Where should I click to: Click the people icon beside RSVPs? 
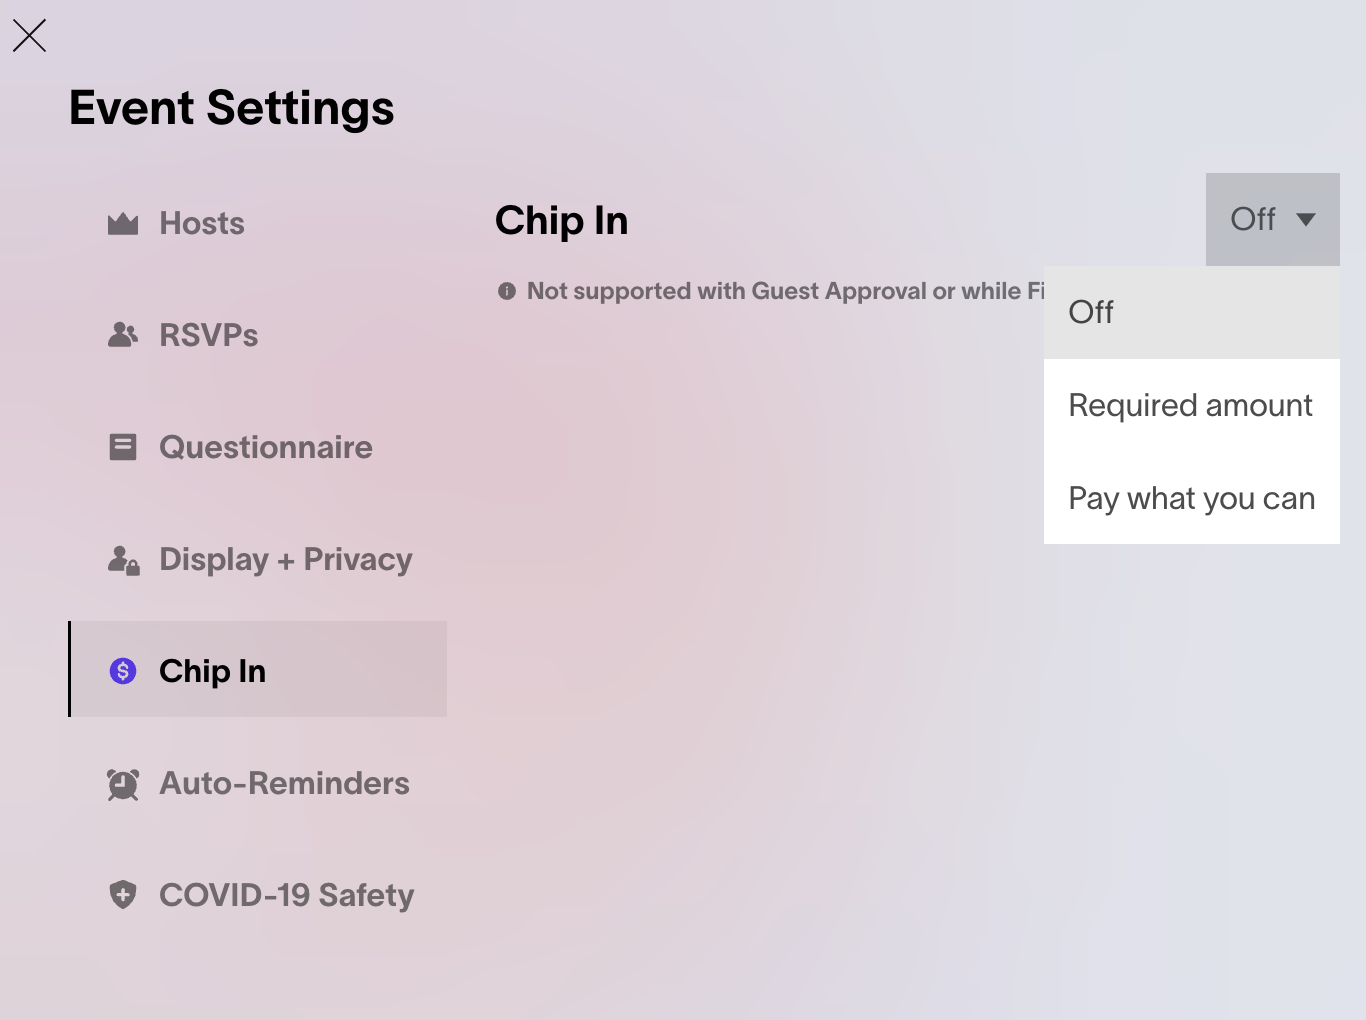[x=123, y=335]
